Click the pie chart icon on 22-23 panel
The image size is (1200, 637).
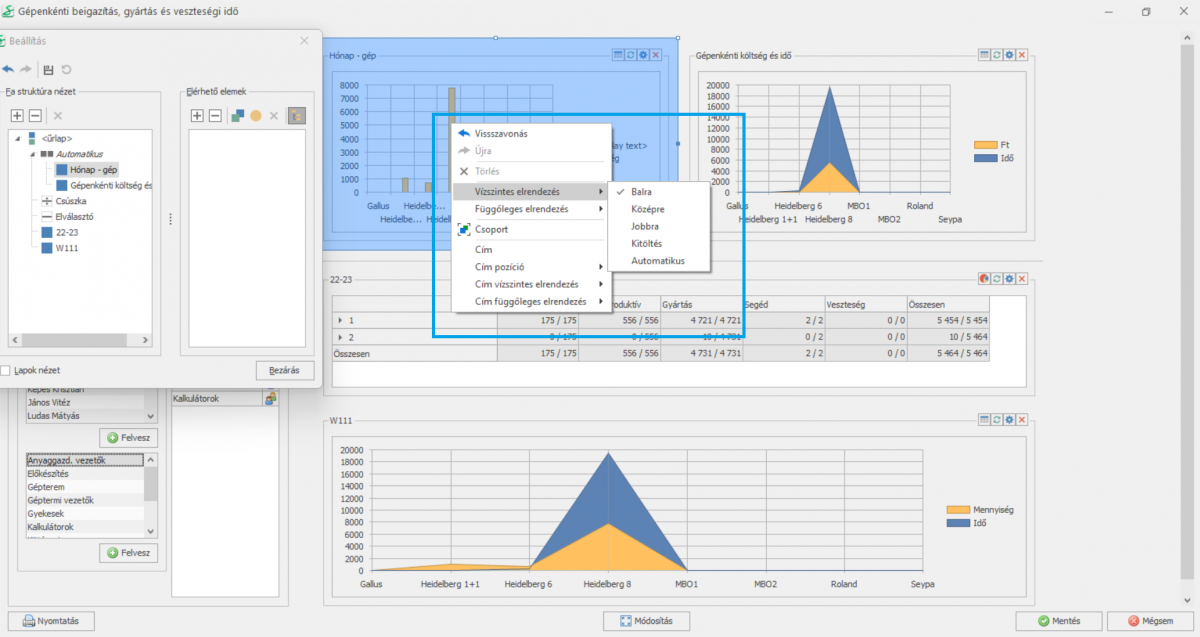point(984,279)
